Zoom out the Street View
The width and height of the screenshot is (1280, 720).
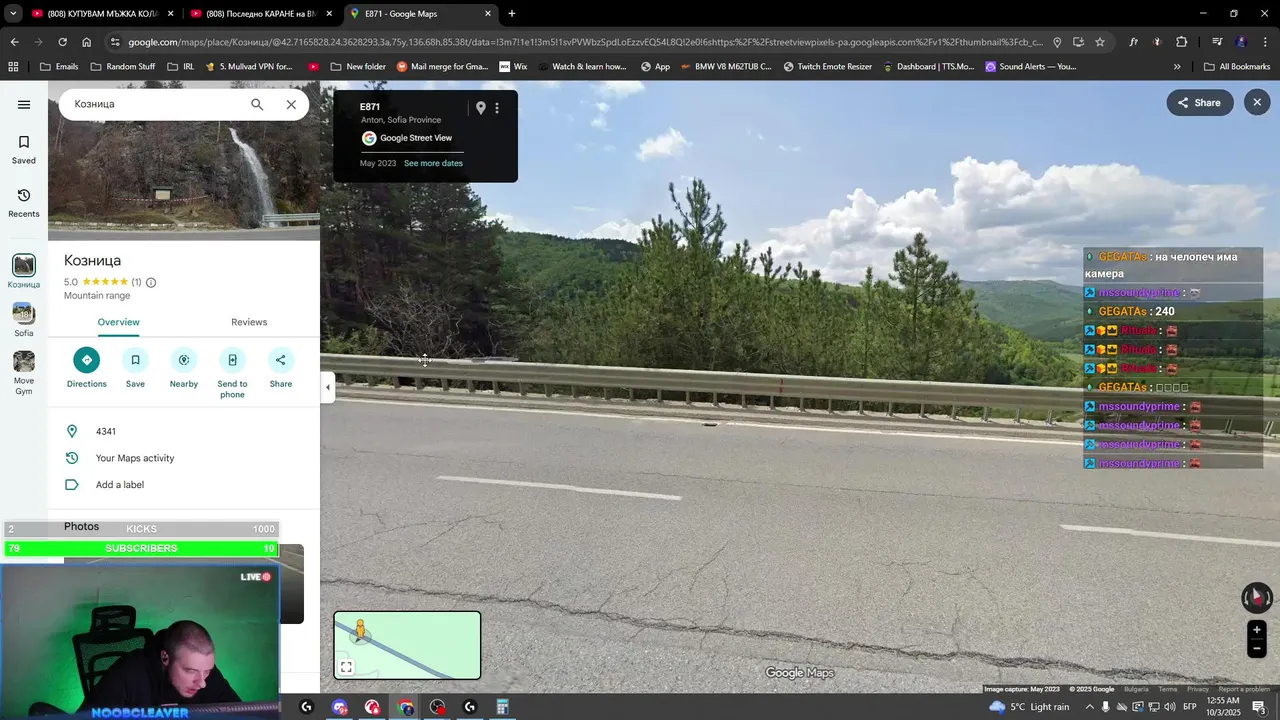click(x=1257, y=649)
